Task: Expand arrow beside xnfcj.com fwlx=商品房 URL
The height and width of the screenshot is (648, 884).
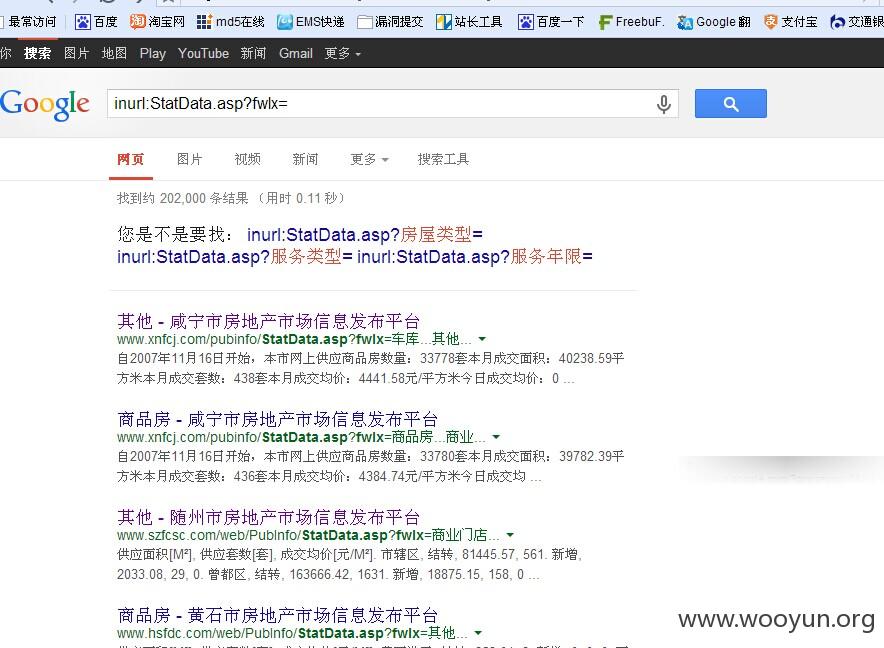Action: tap(496, 437)
